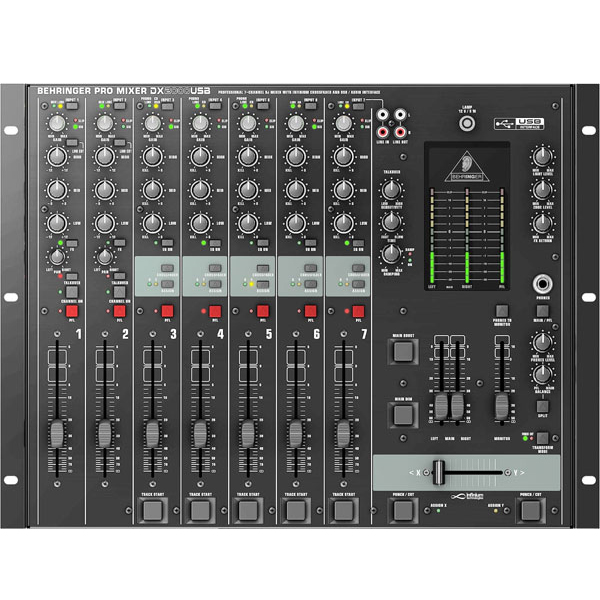
Task: Click the Talkover Sensitivity knob
Action: pos(391,190)
